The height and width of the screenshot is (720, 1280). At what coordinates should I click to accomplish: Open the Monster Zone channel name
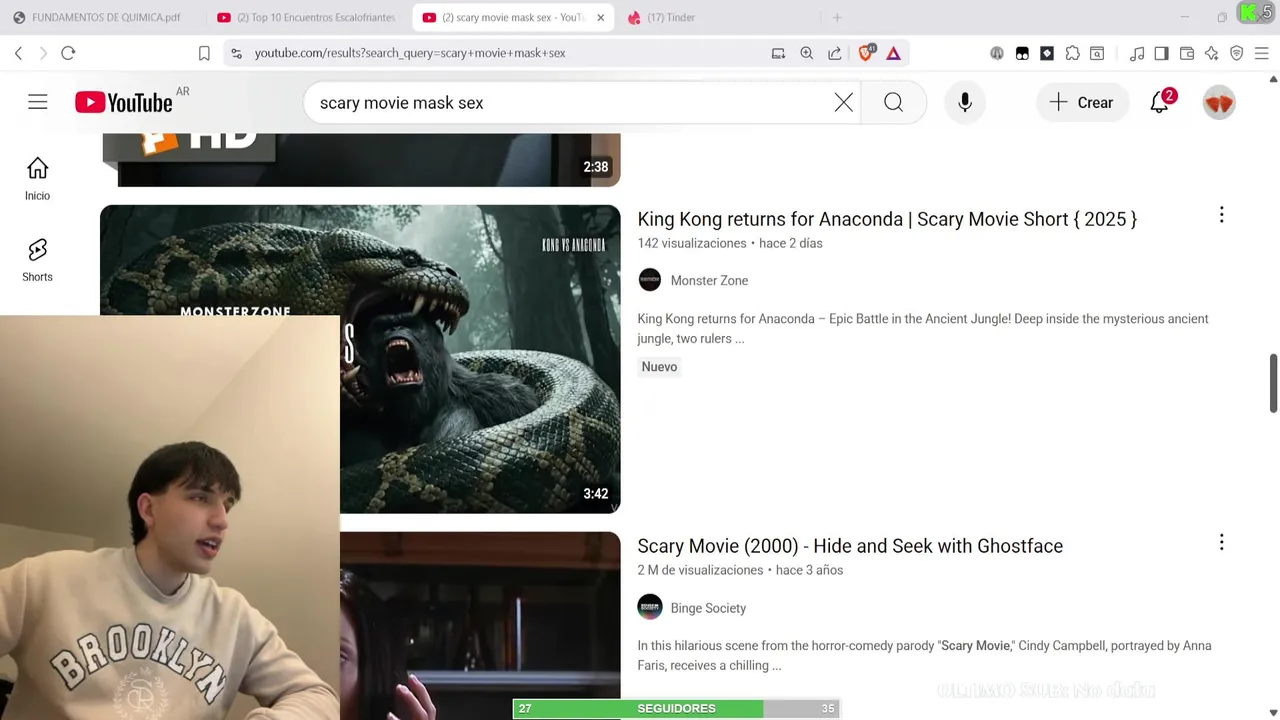point(709,280)
